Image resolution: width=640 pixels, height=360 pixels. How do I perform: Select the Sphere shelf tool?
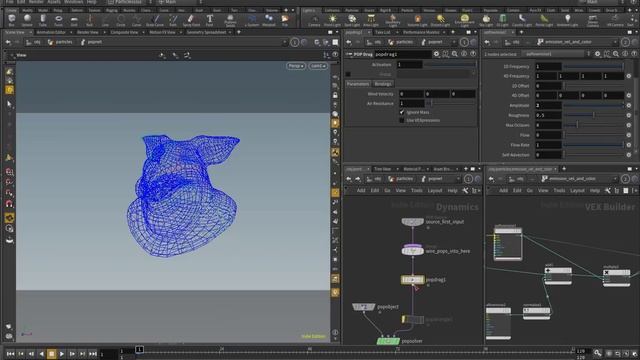click(x=27, y=20)
